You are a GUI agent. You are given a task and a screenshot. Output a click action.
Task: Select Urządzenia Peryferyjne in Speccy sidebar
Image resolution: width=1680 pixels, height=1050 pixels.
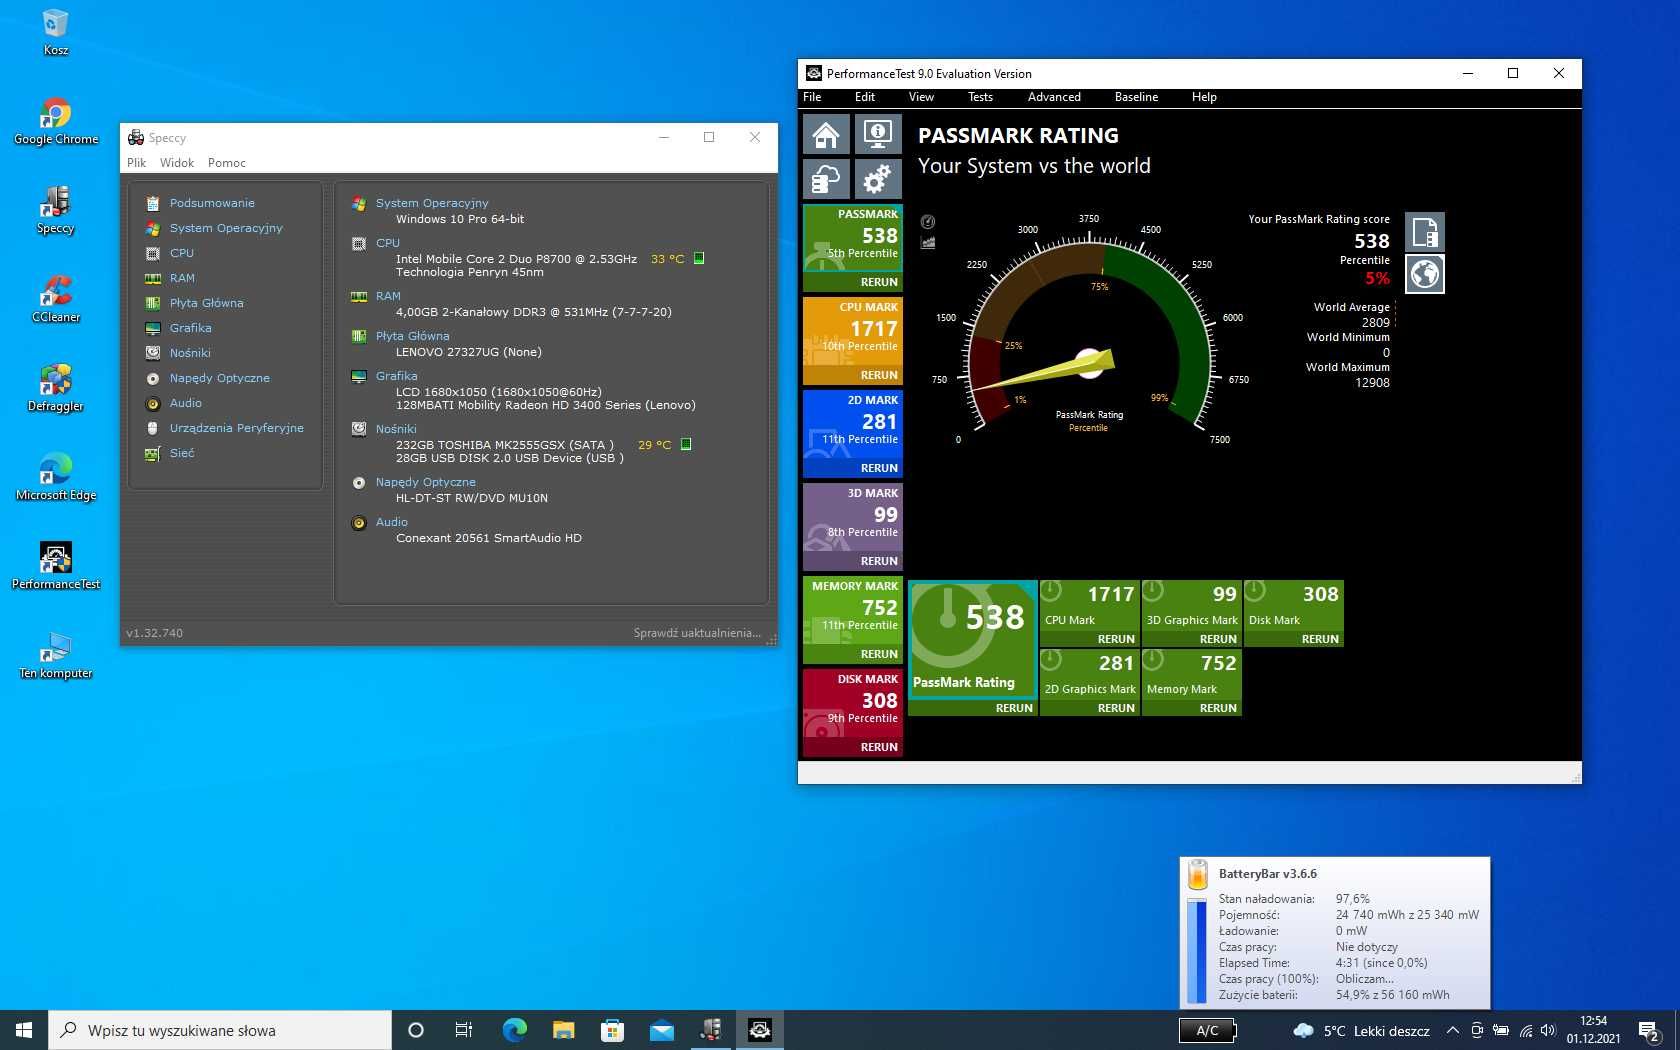tap(236, 428)
